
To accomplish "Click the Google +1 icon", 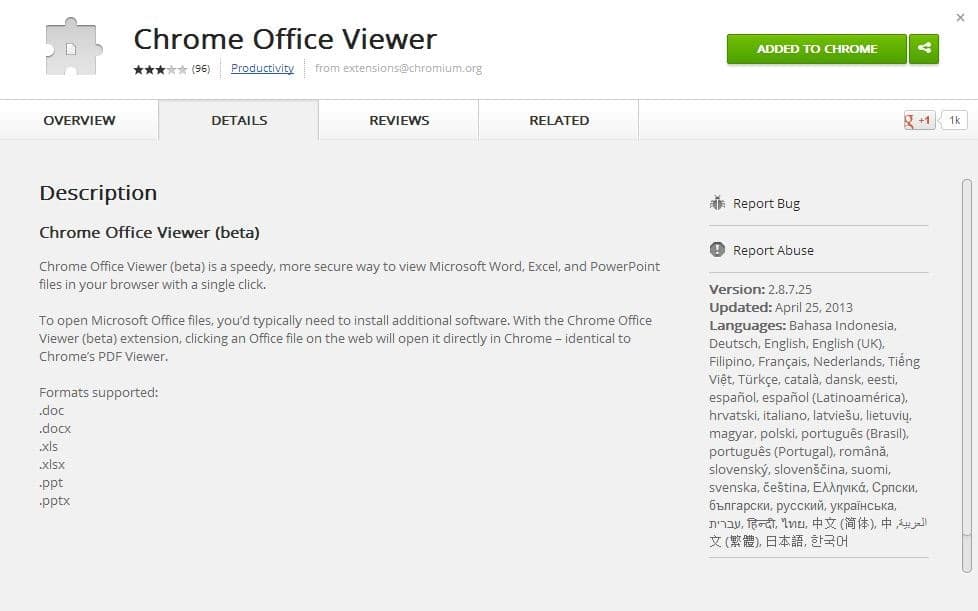I will (917, 119).
